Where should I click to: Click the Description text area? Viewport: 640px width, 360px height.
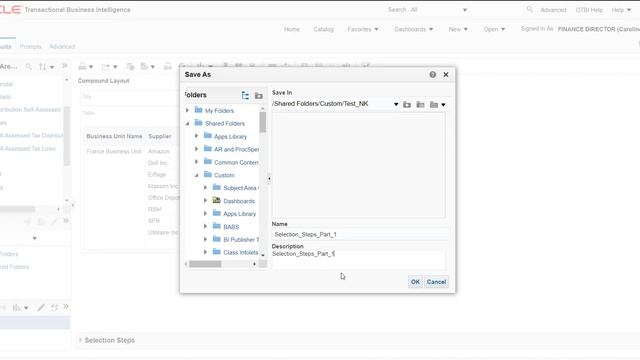[359, 260]
